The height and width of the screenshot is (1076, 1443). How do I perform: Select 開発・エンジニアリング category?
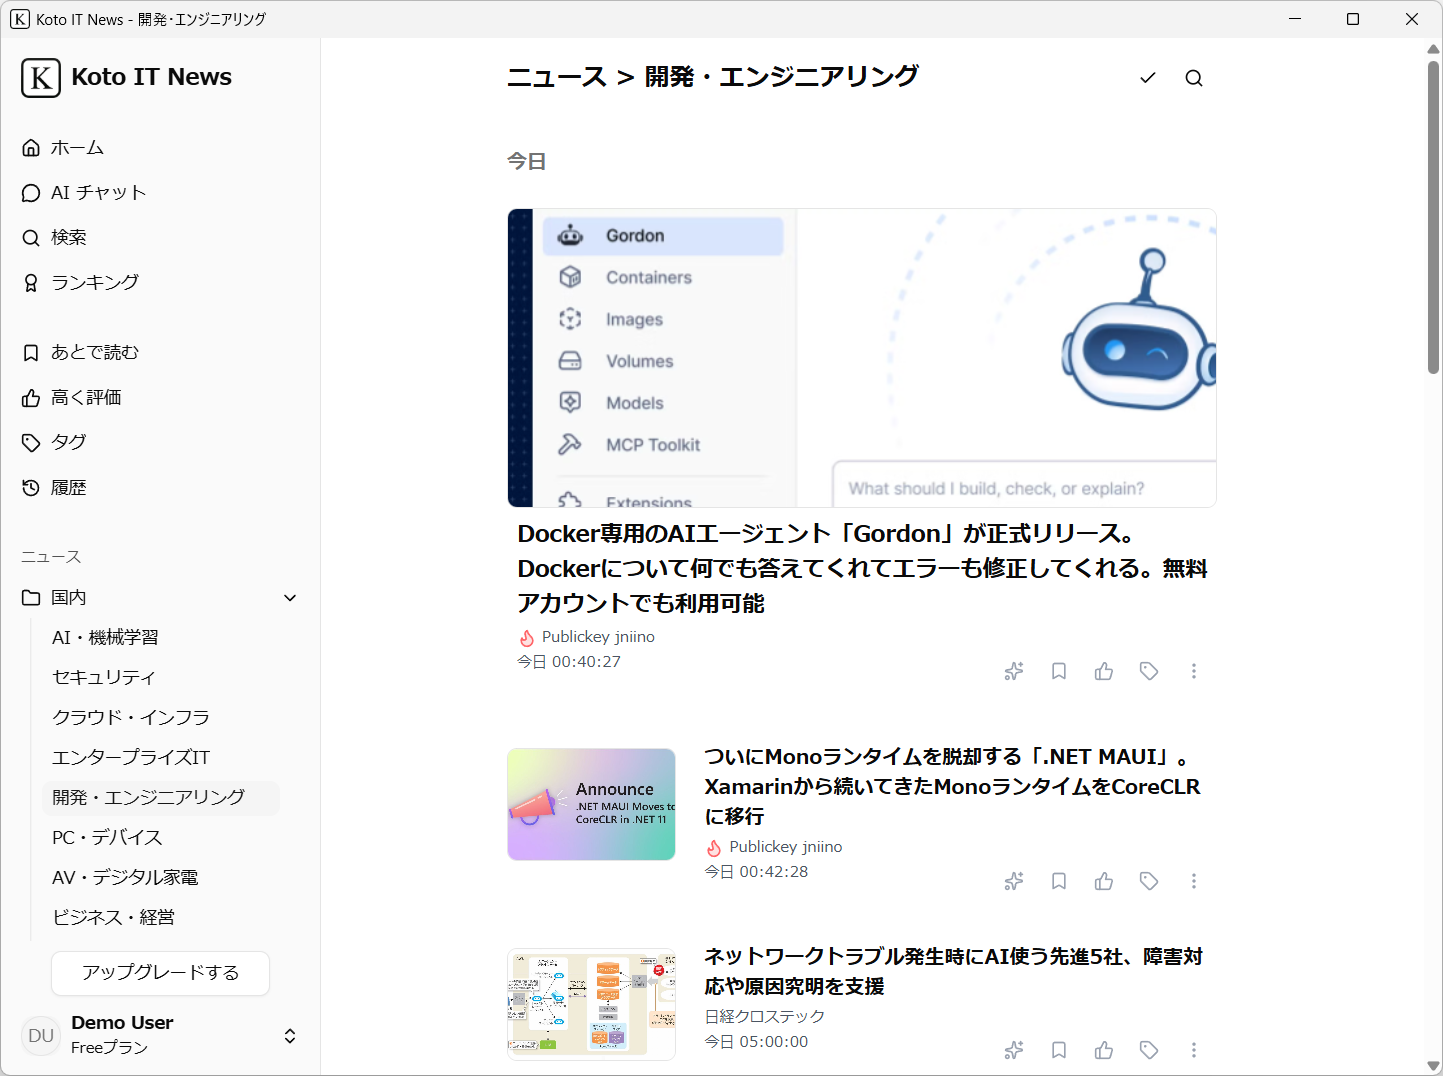pyautogui.click(x=161, y=798)
